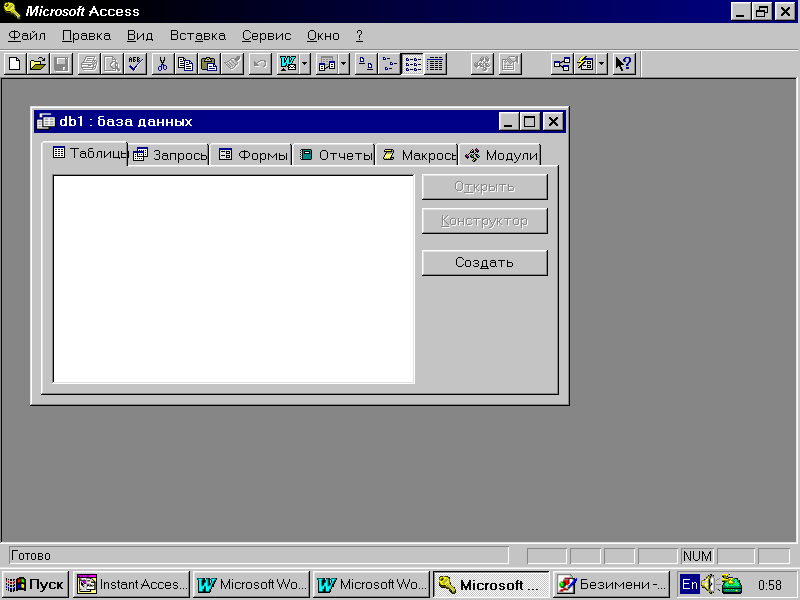Click the Office Links Word merge icon
The width and height of the screenshot is (800, 600).
pos(288,64)
